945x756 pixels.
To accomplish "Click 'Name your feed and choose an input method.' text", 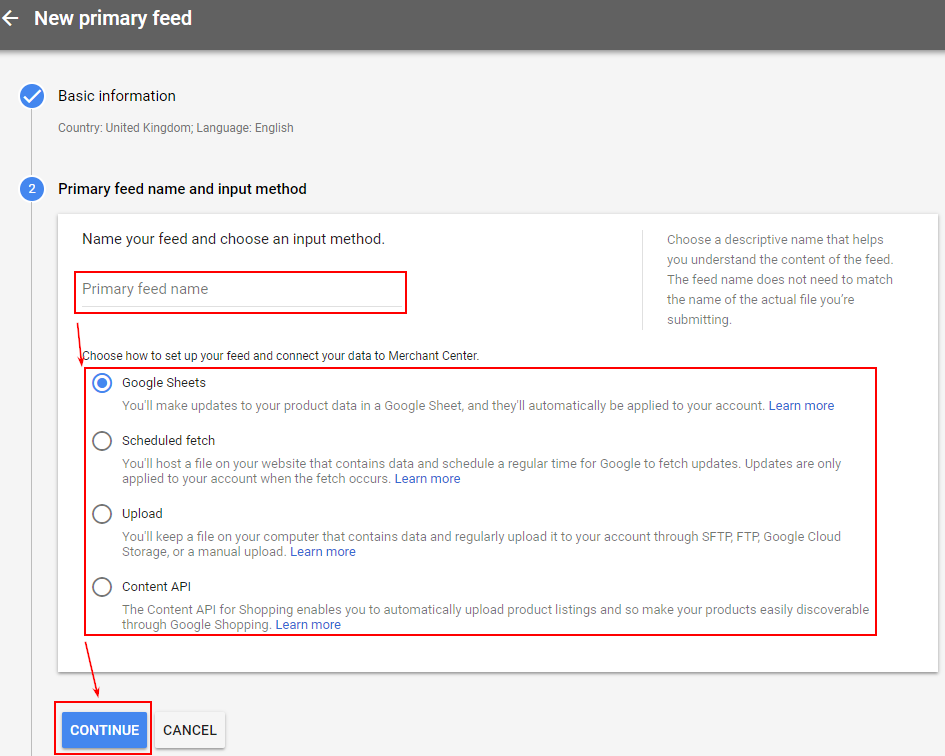I will (x=233, y=239).
